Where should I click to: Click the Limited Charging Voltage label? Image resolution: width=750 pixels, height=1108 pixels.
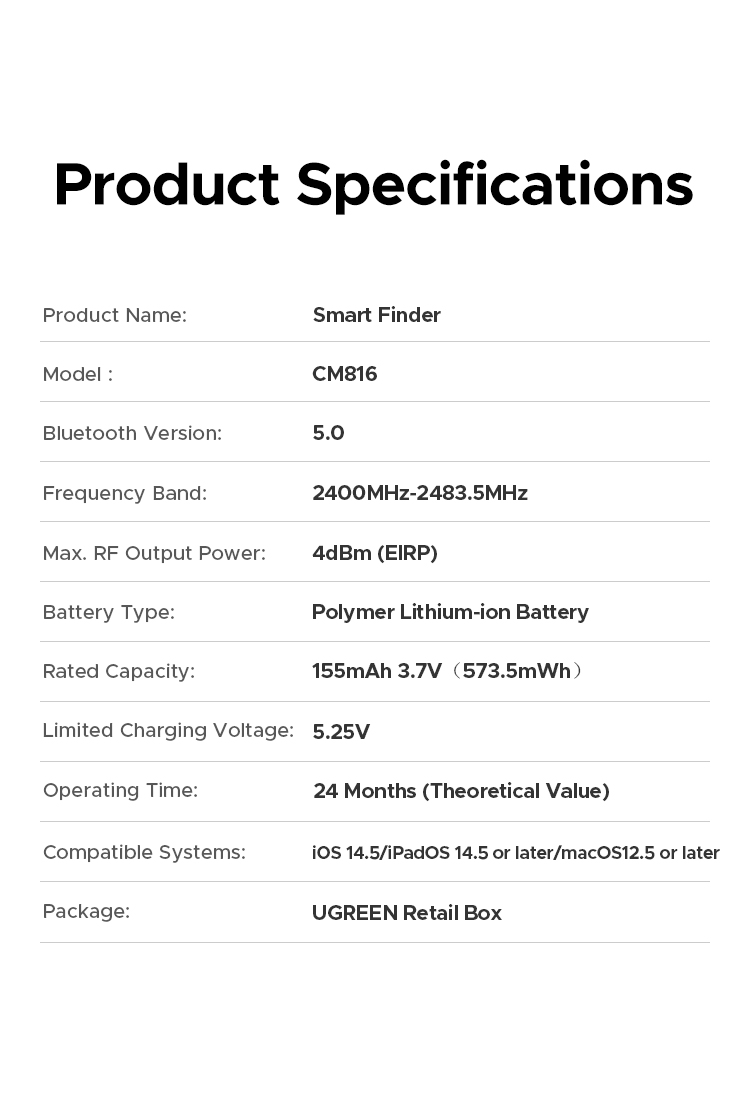tap(168, 731)
